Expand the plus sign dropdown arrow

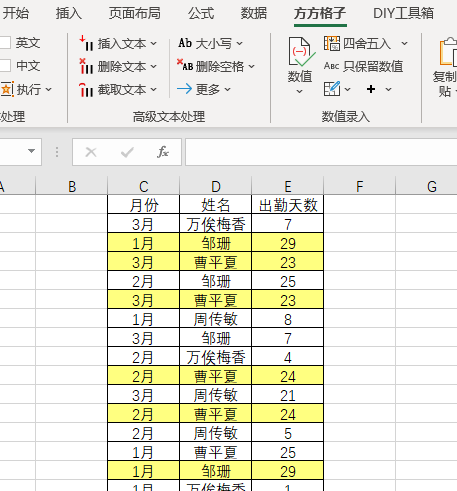click(x=388, y=89)
